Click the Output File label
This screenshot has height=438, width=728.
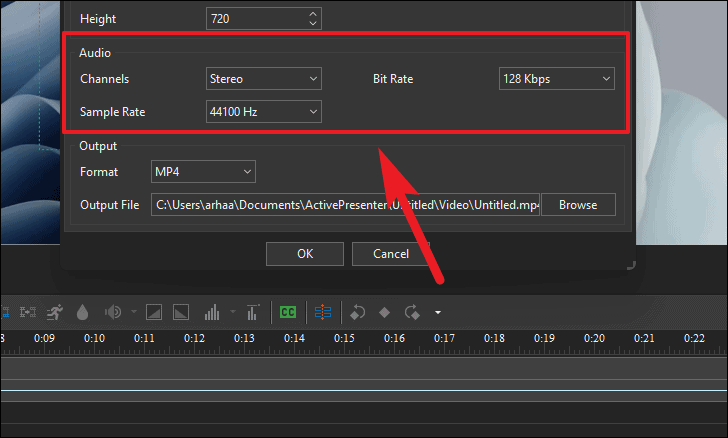coord(110,205)
